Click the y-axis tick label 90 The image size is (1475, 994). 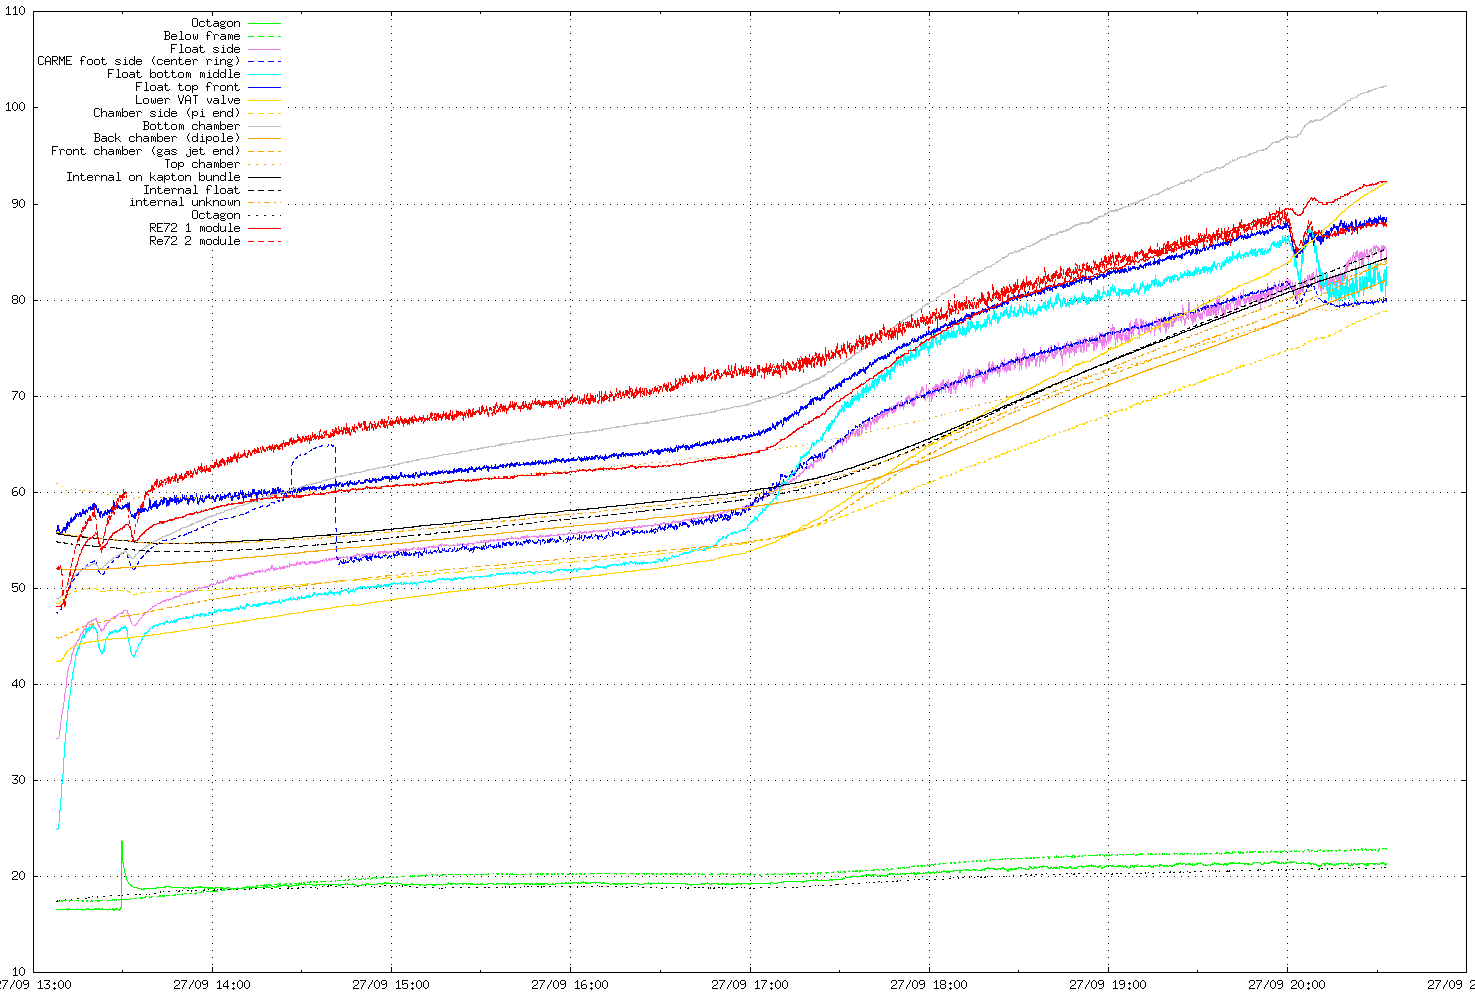point(19,204)
